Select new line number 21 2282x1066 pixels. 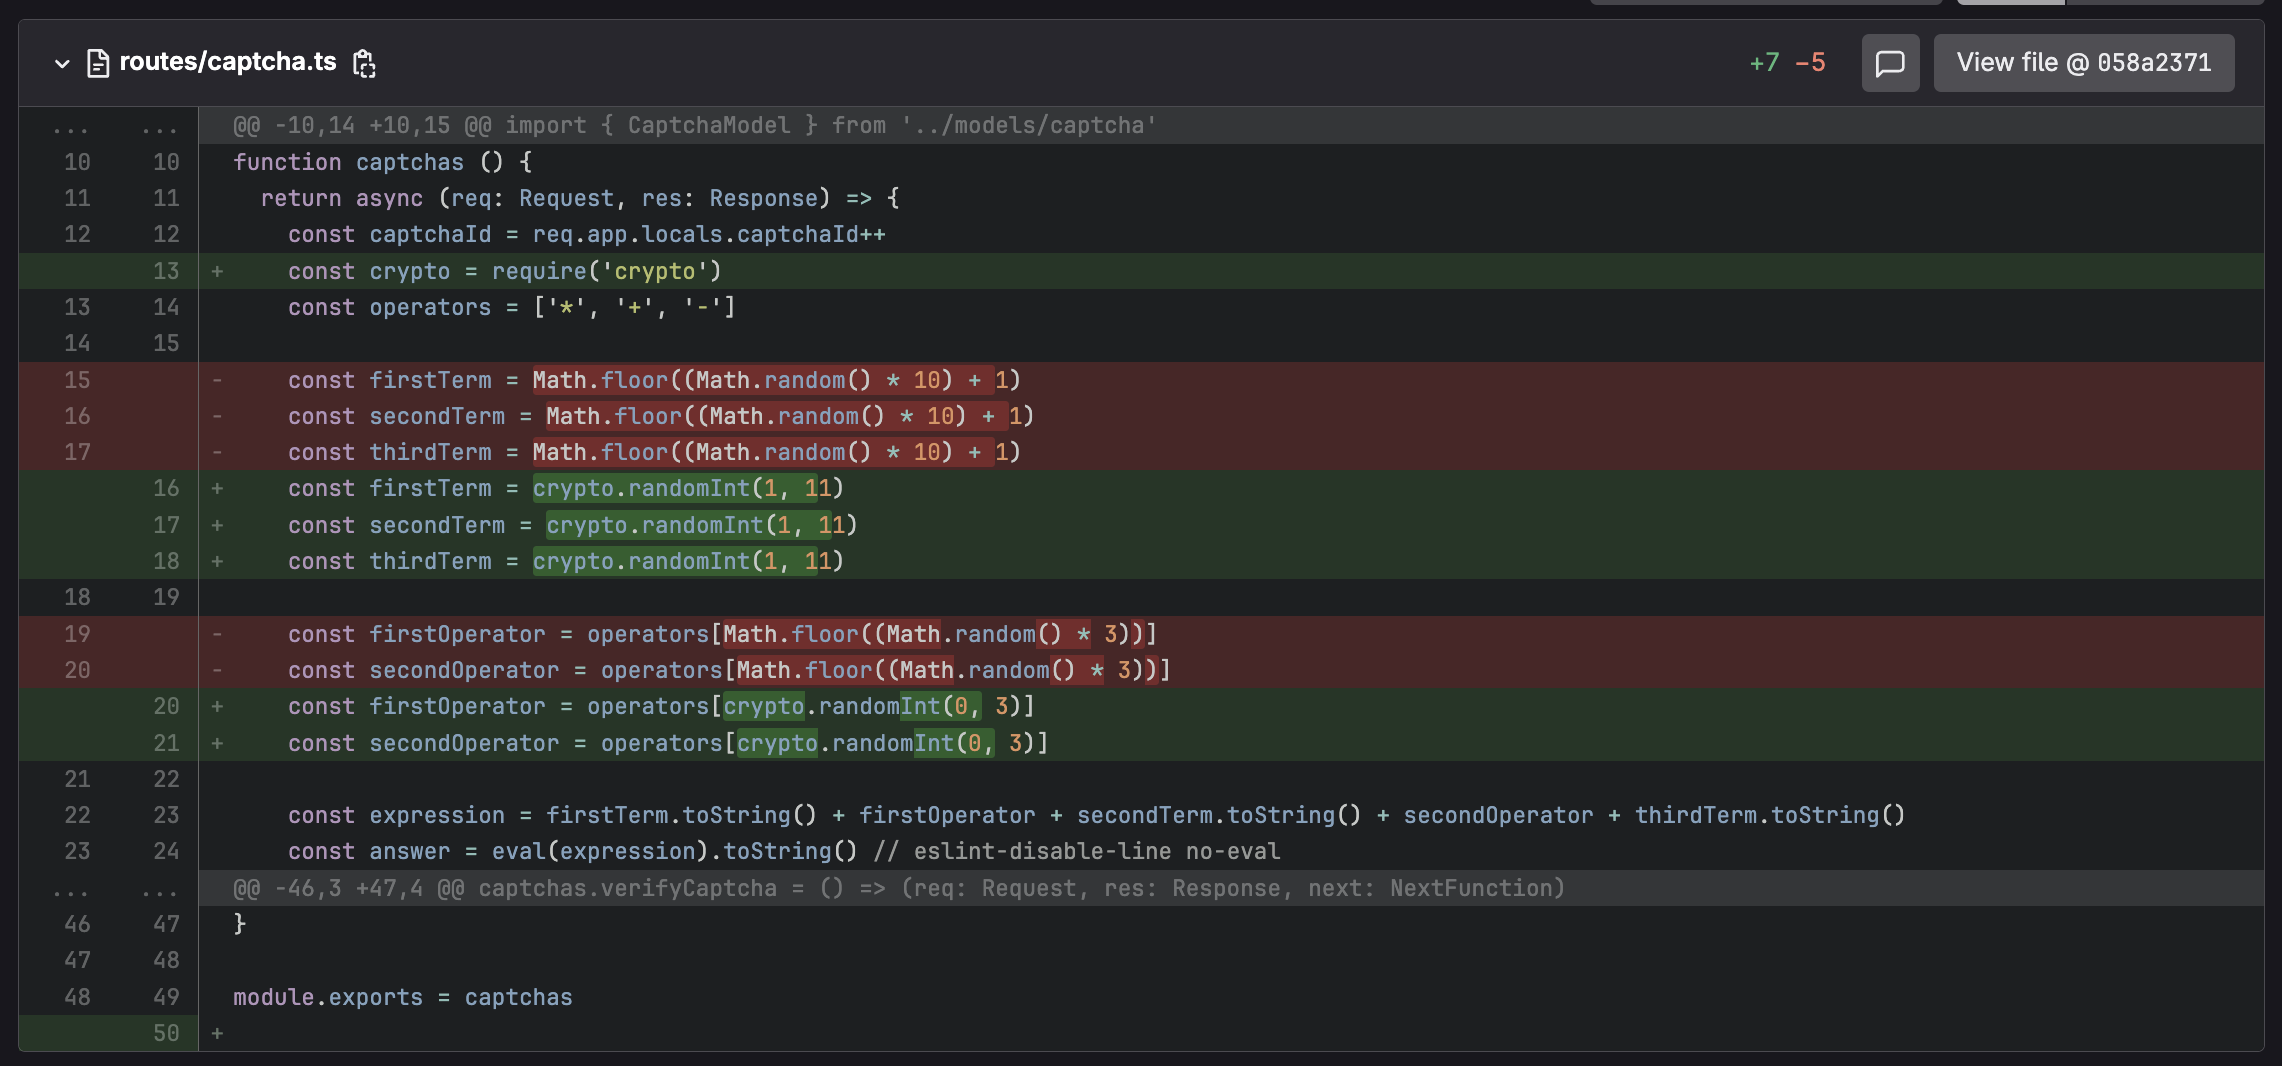point(166,743)
